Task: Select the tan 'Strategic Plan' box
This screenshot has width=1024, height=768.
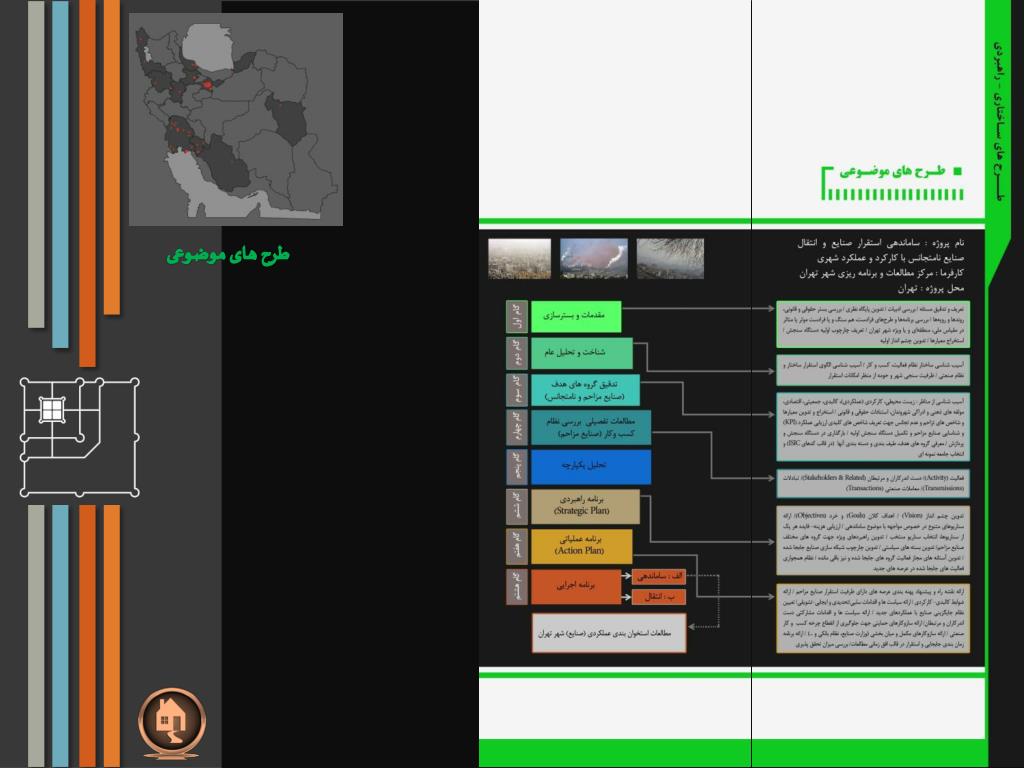Action: point(585,506)
